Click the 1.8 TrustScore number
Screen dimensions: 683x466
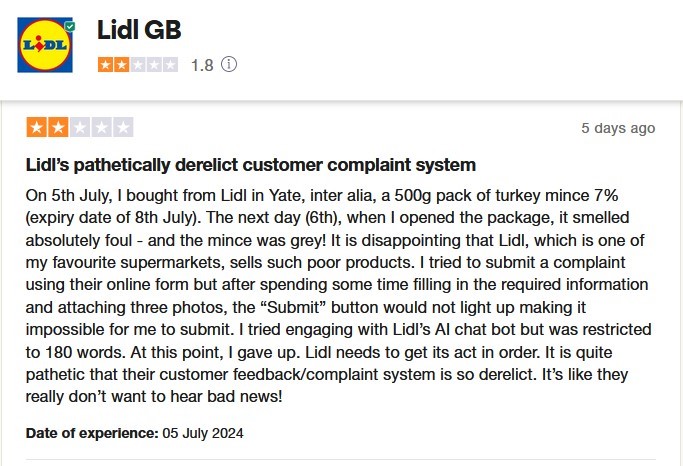point(202,65)
